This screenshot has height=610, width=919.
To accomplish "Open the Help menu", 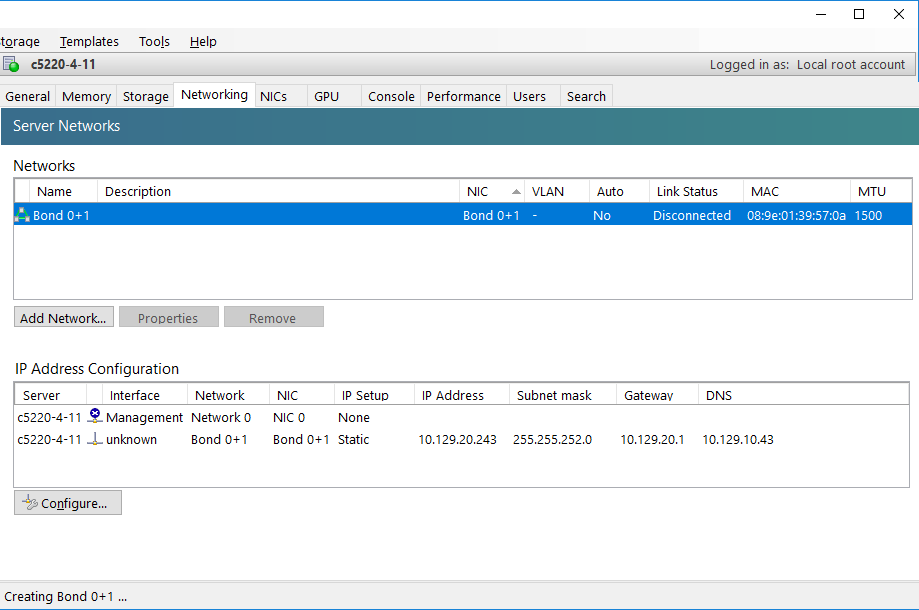I will (203, 41).
